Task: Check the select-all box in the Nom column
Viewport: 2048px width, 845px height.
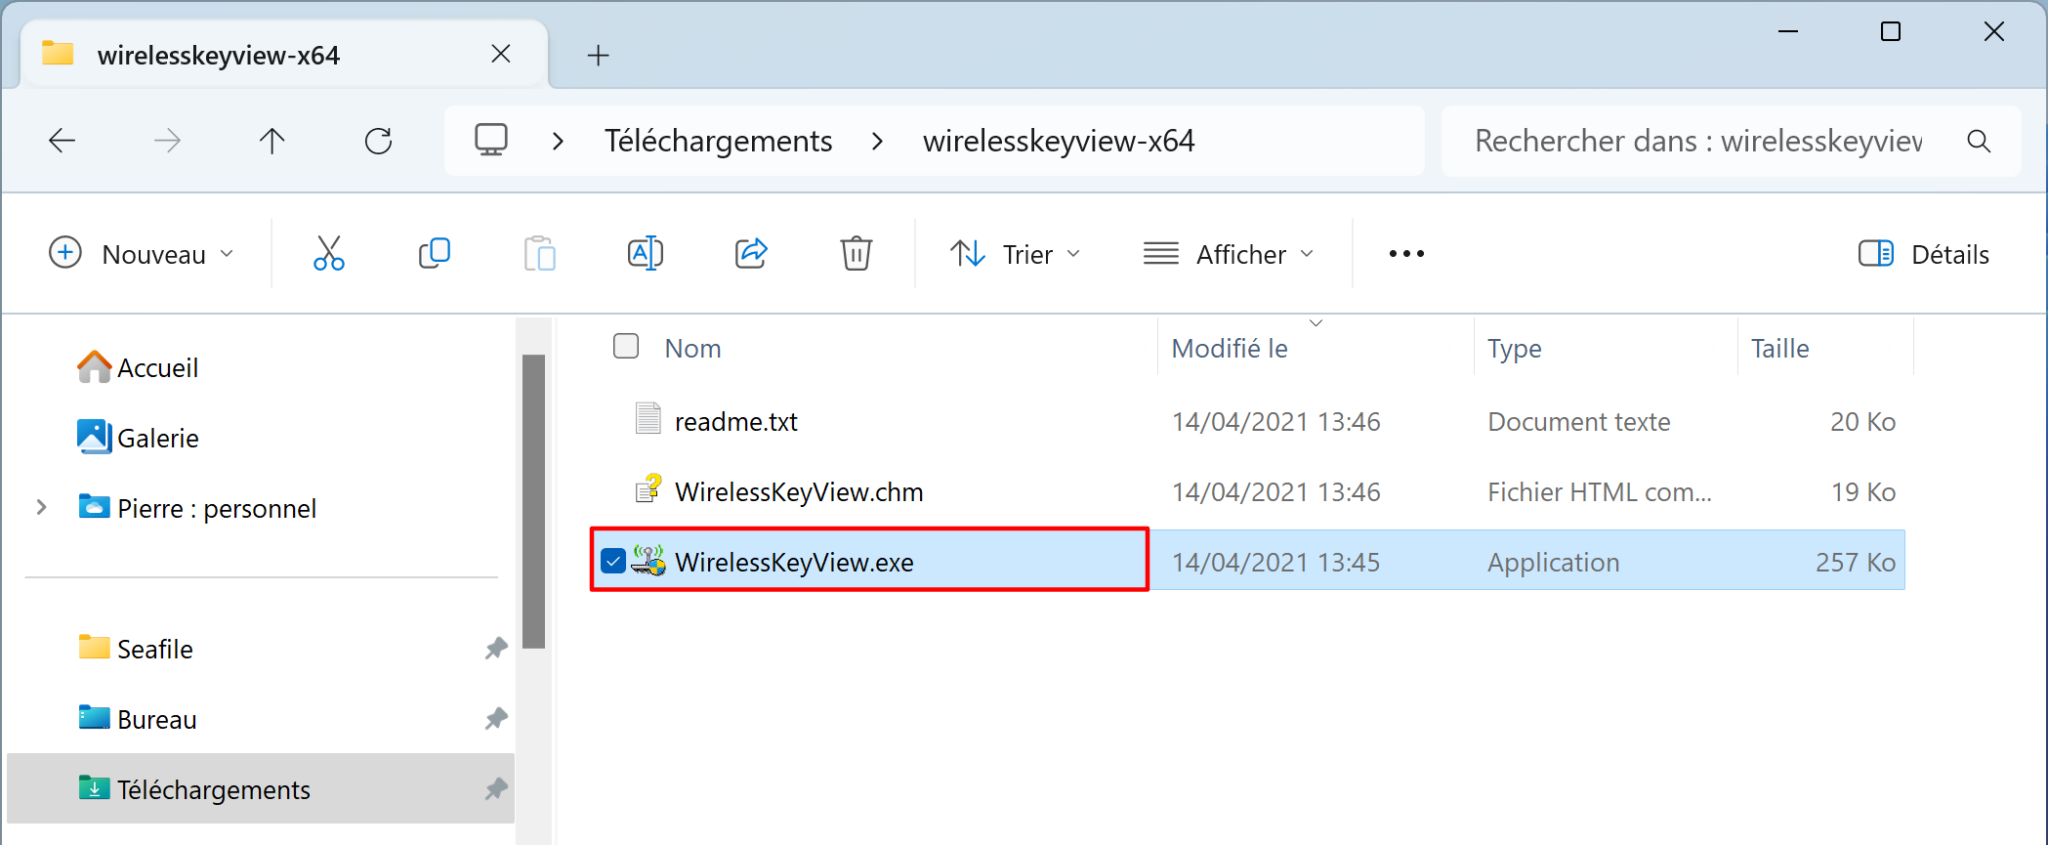Action: [x=625, y=346]
